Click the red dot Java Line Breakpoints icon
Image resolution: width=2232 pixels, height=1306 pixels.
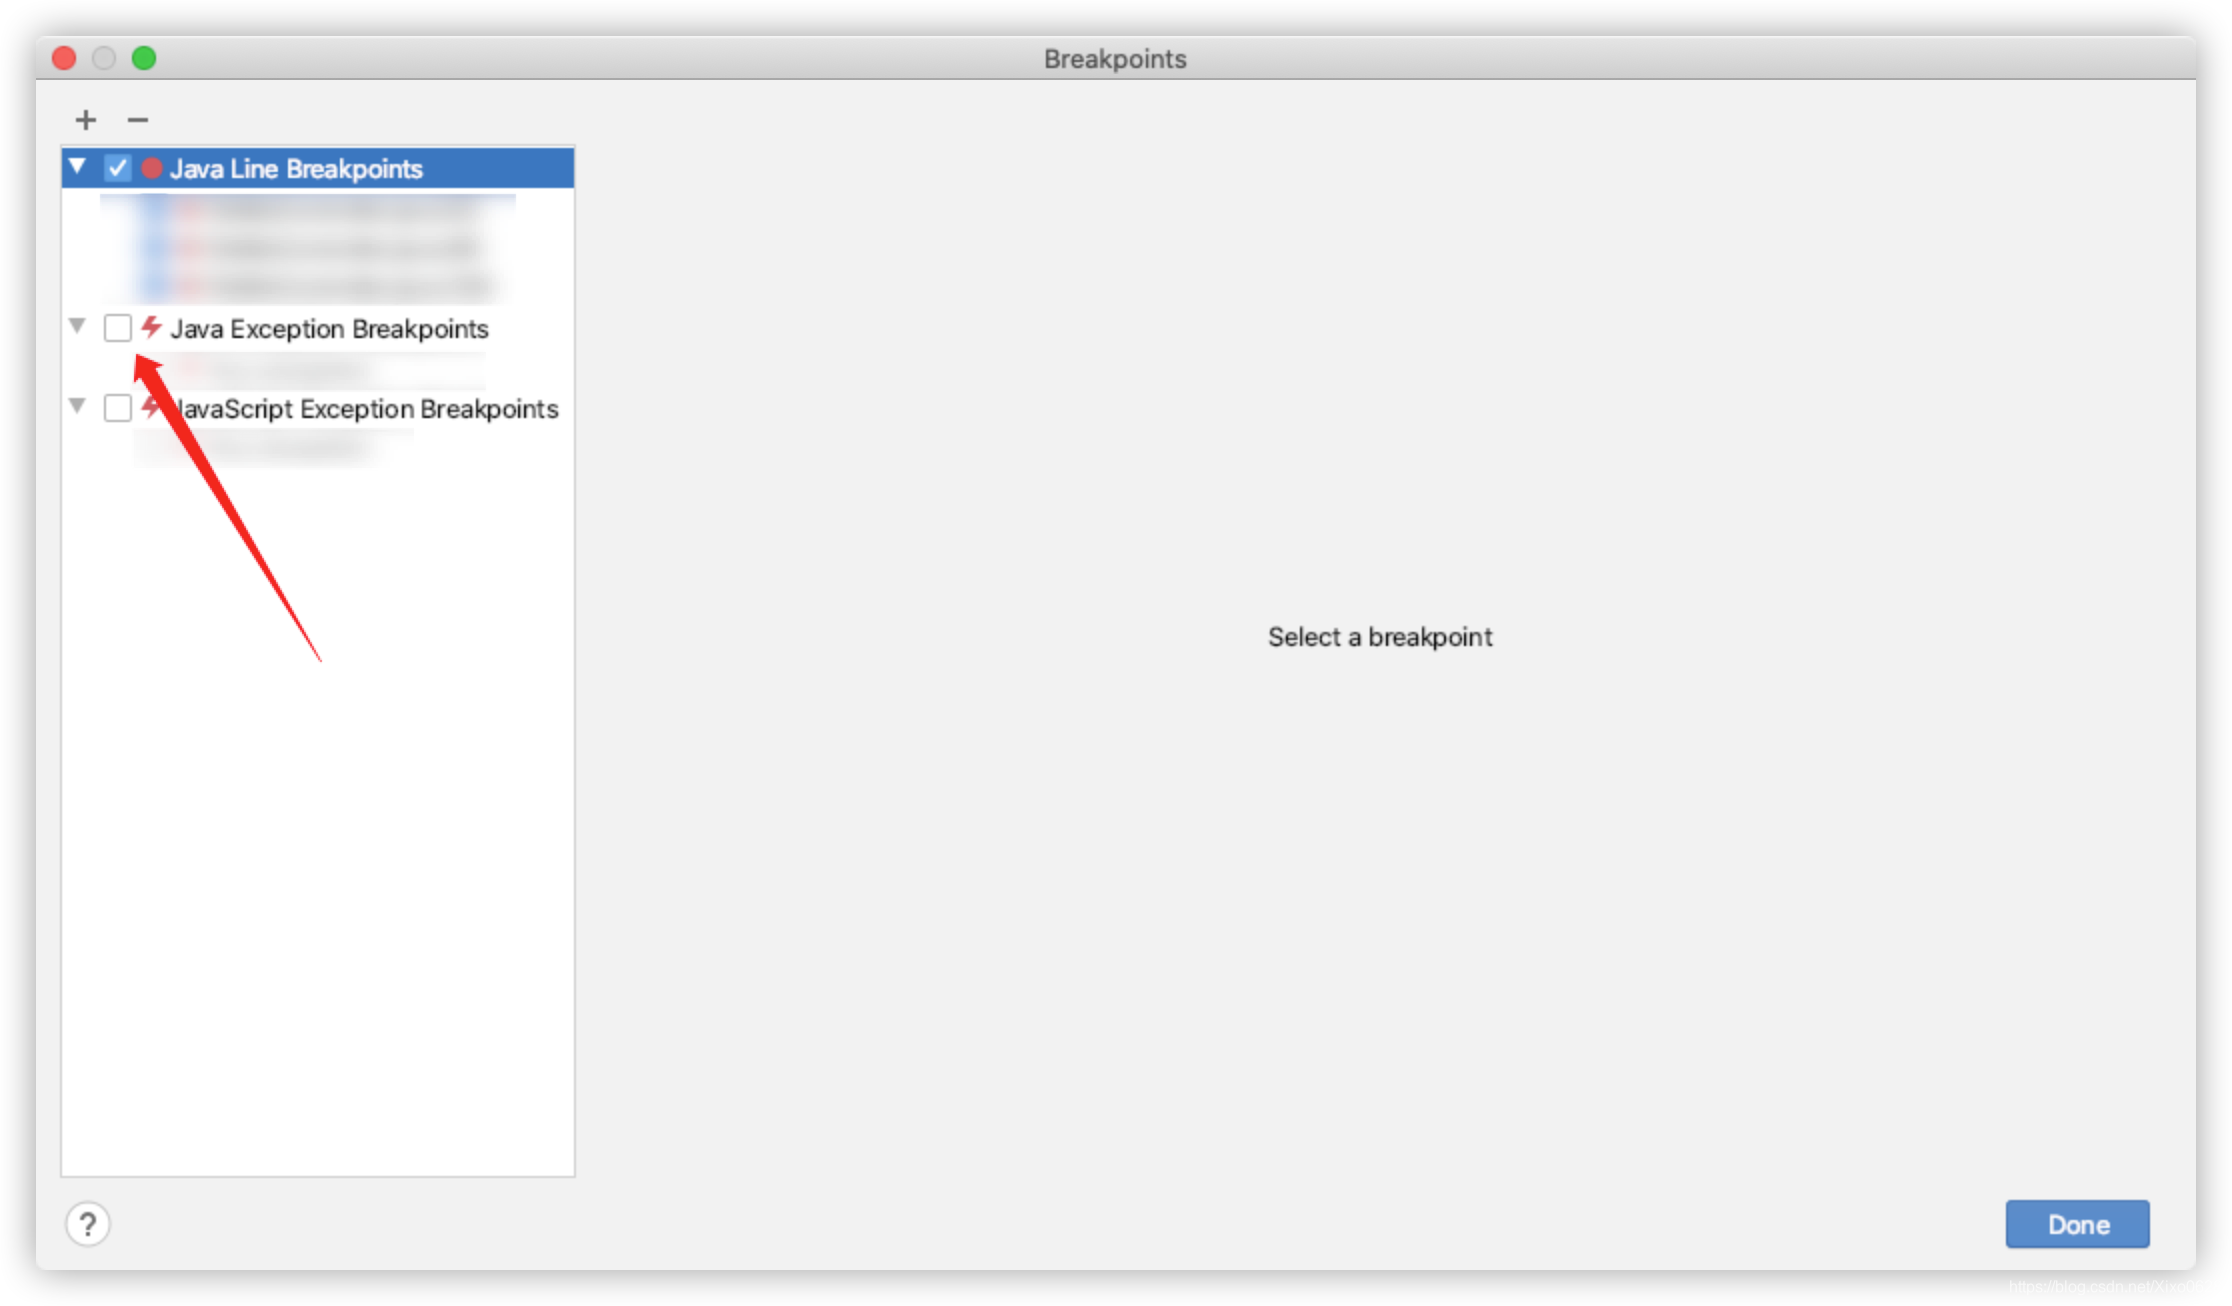pyautogui.click(x=152, y=168)
